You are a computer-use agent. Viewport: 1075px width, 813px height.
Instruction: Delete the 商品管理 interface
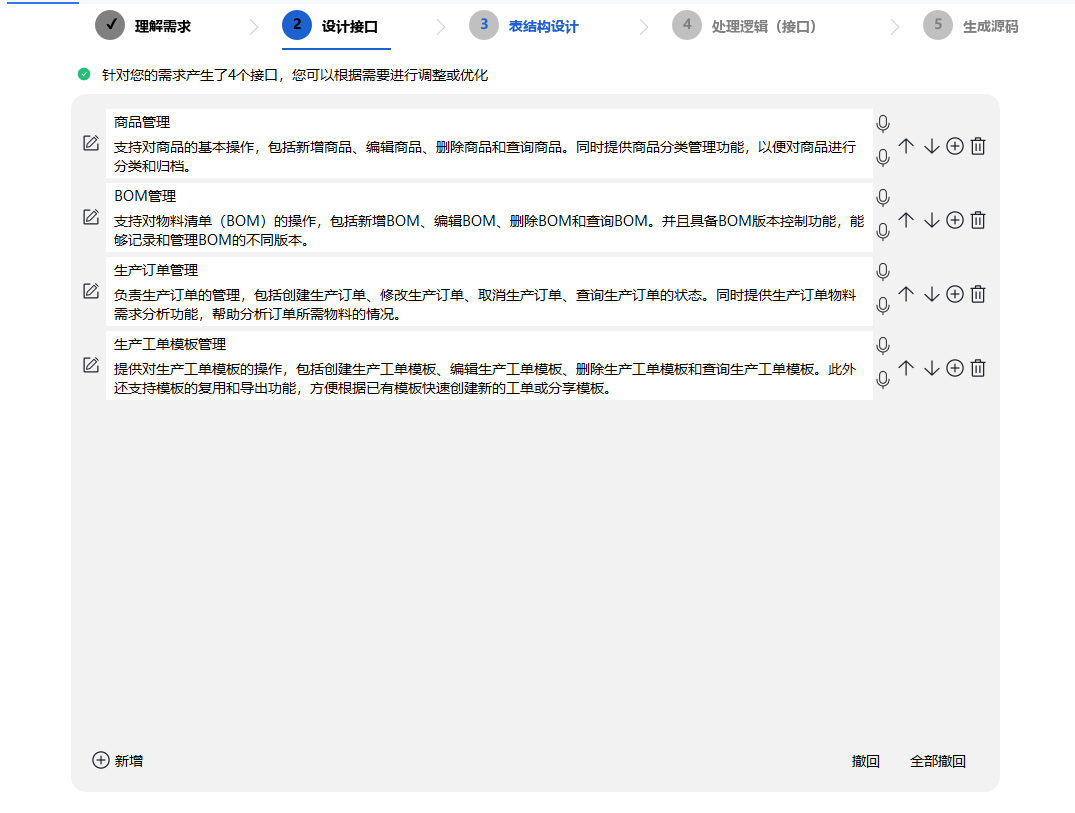tap(978, 146)
